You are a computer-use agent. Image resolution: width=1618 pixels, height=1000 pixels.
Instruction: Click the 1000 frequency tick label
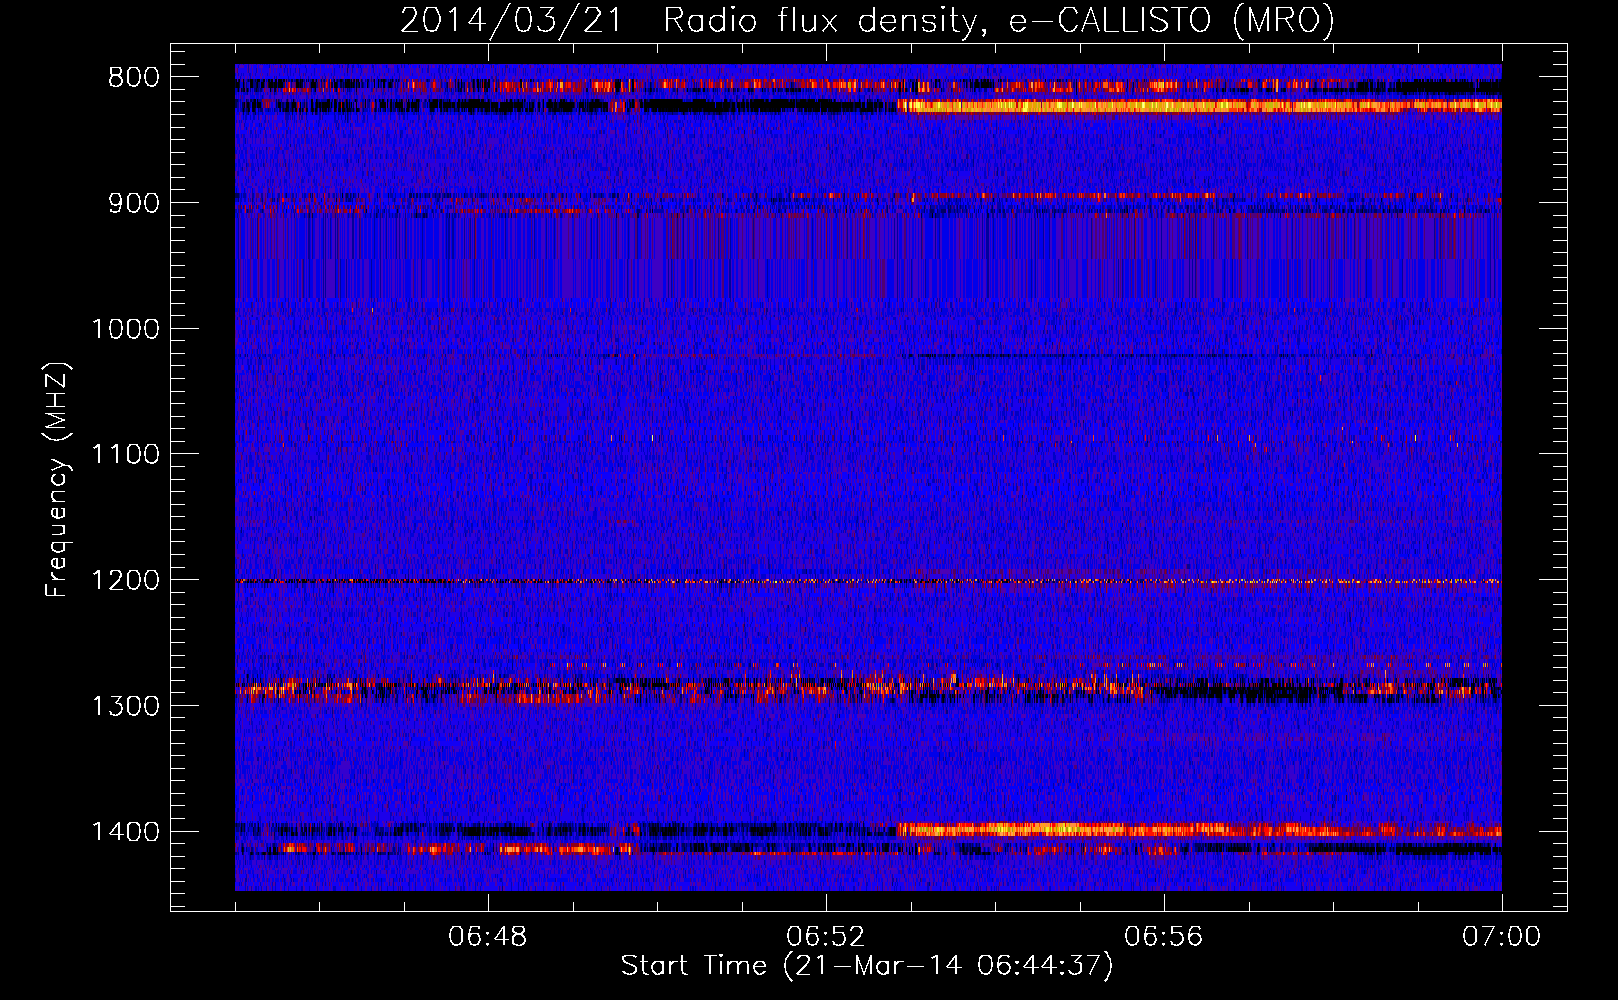pos(125,329)
